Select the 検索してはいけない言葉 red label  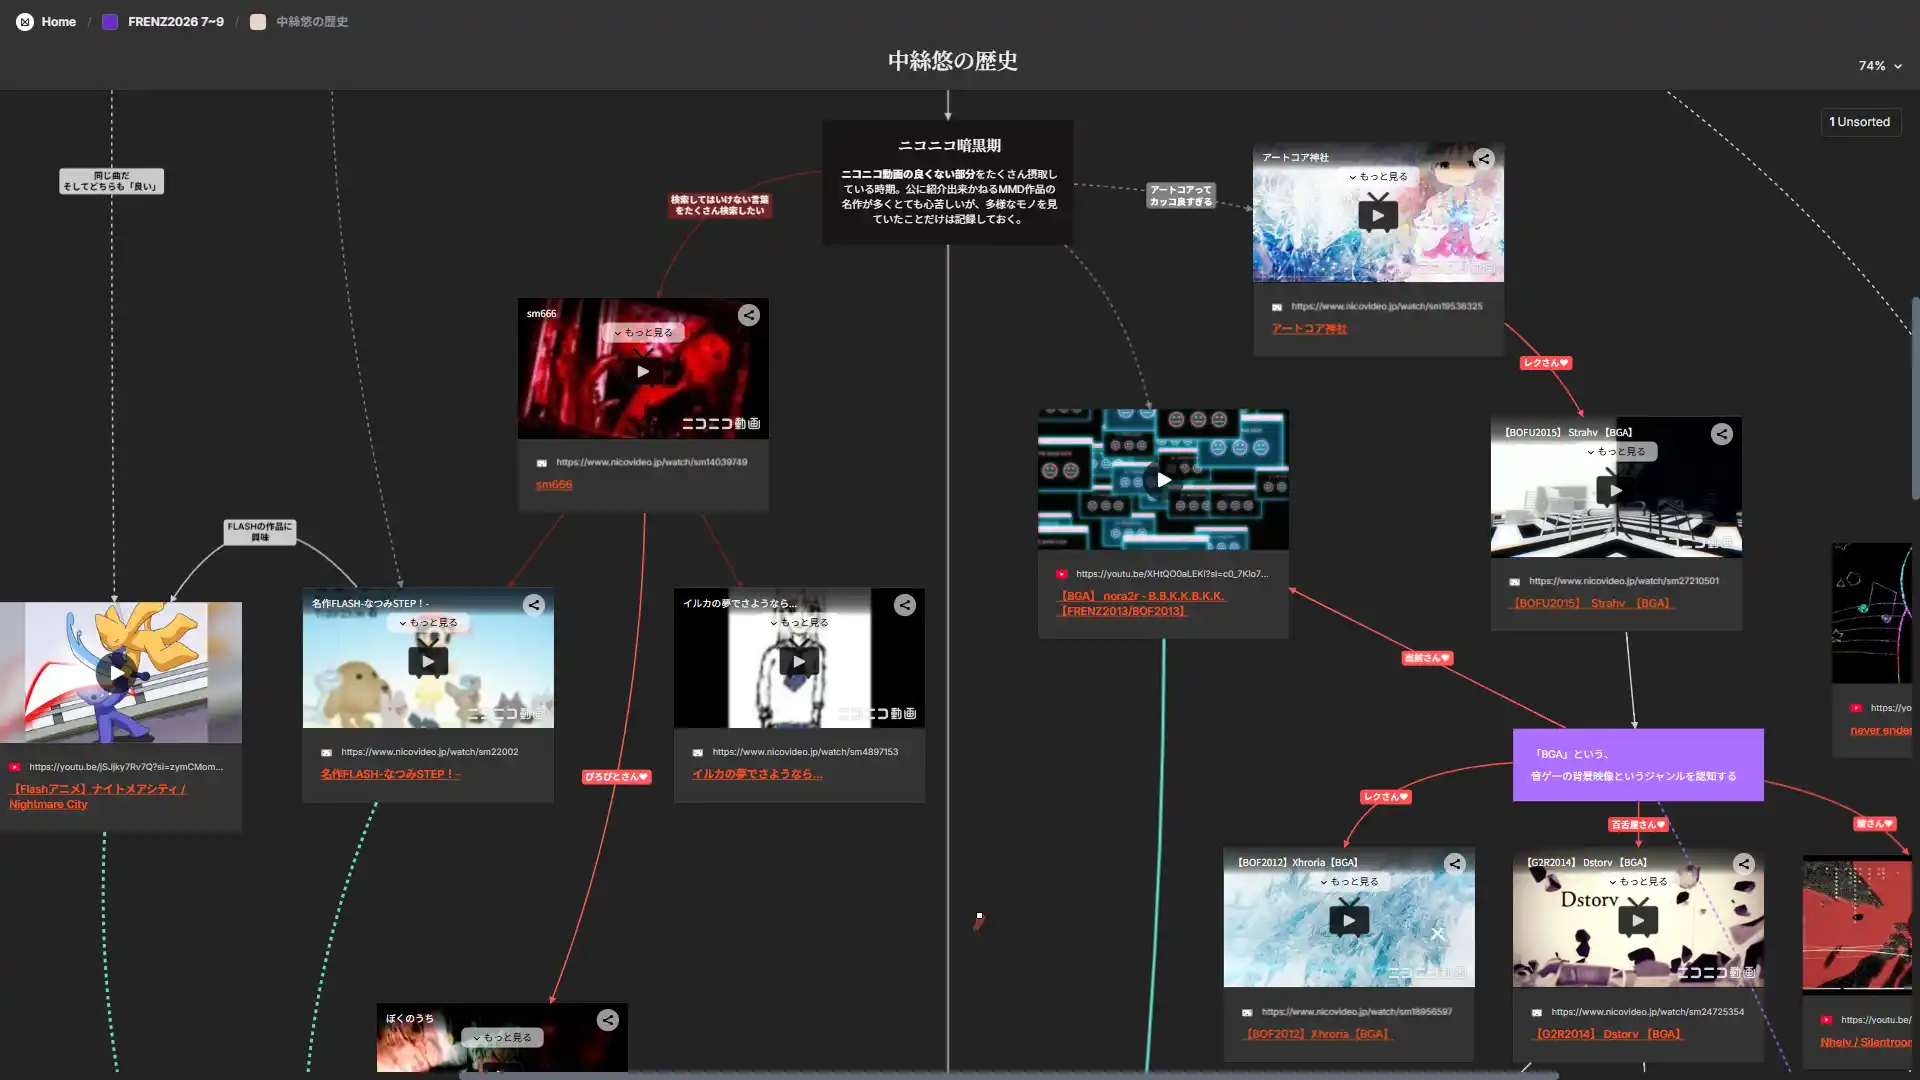pos(719,205)
